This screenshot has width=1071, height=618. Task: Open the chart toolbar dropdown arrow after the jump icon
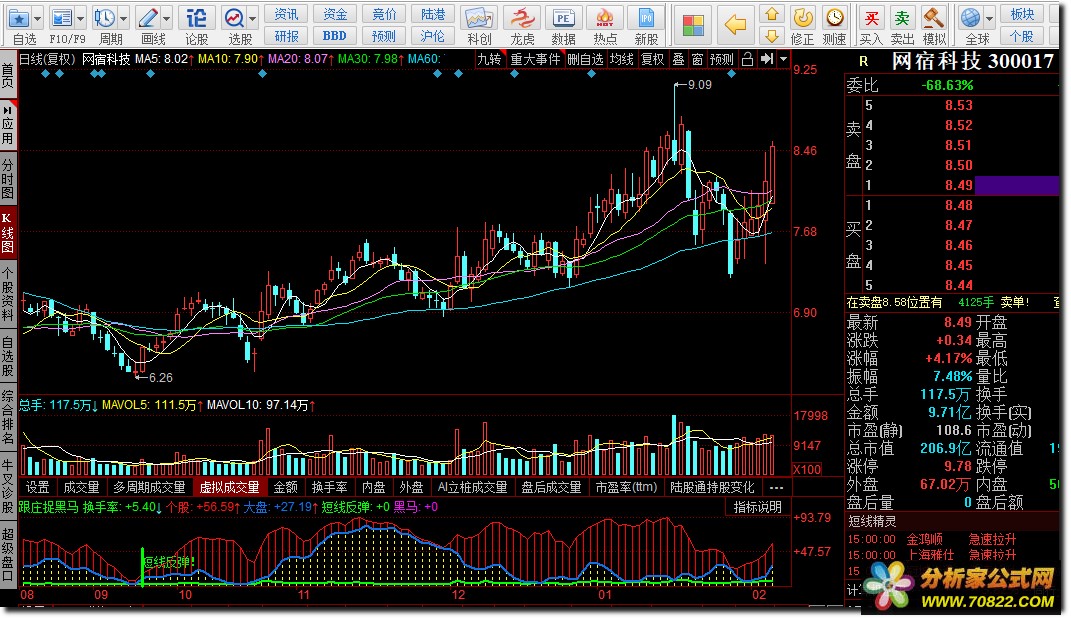pos(783,59)
